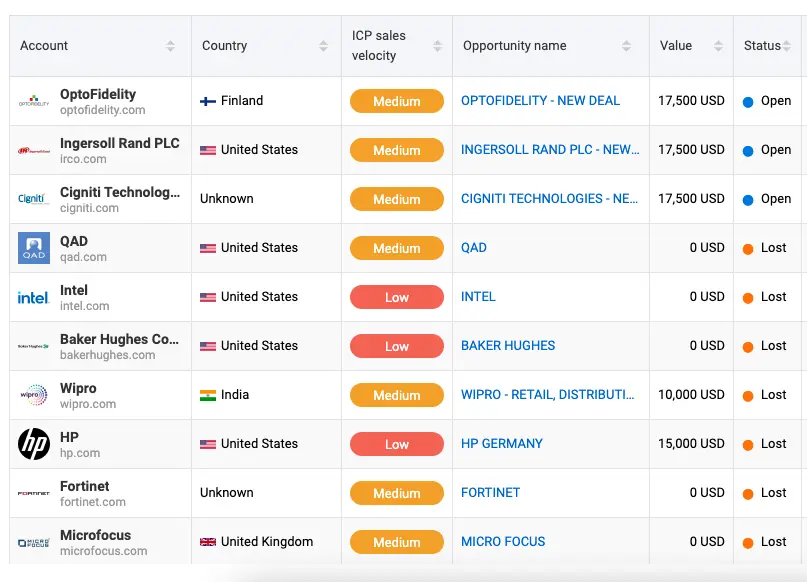Screen dimensions: 807x582
Task: Click the Low velocity badge for HP
Action: (397, 444)
